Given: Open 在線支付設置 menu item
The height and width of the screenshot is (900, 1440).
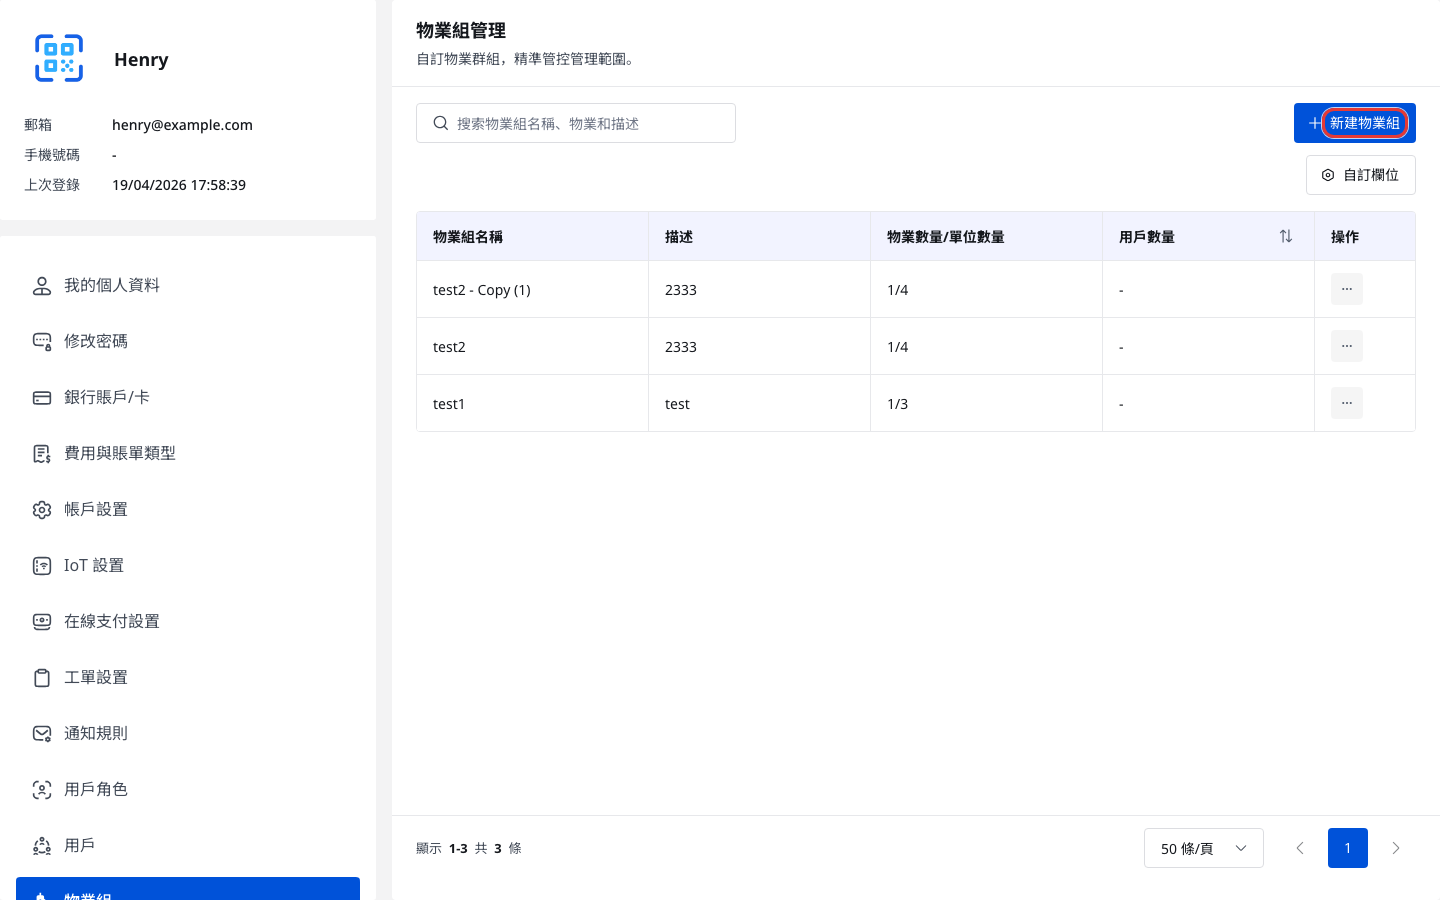Looking at the screenshot, I should click(x=188, y=622).
